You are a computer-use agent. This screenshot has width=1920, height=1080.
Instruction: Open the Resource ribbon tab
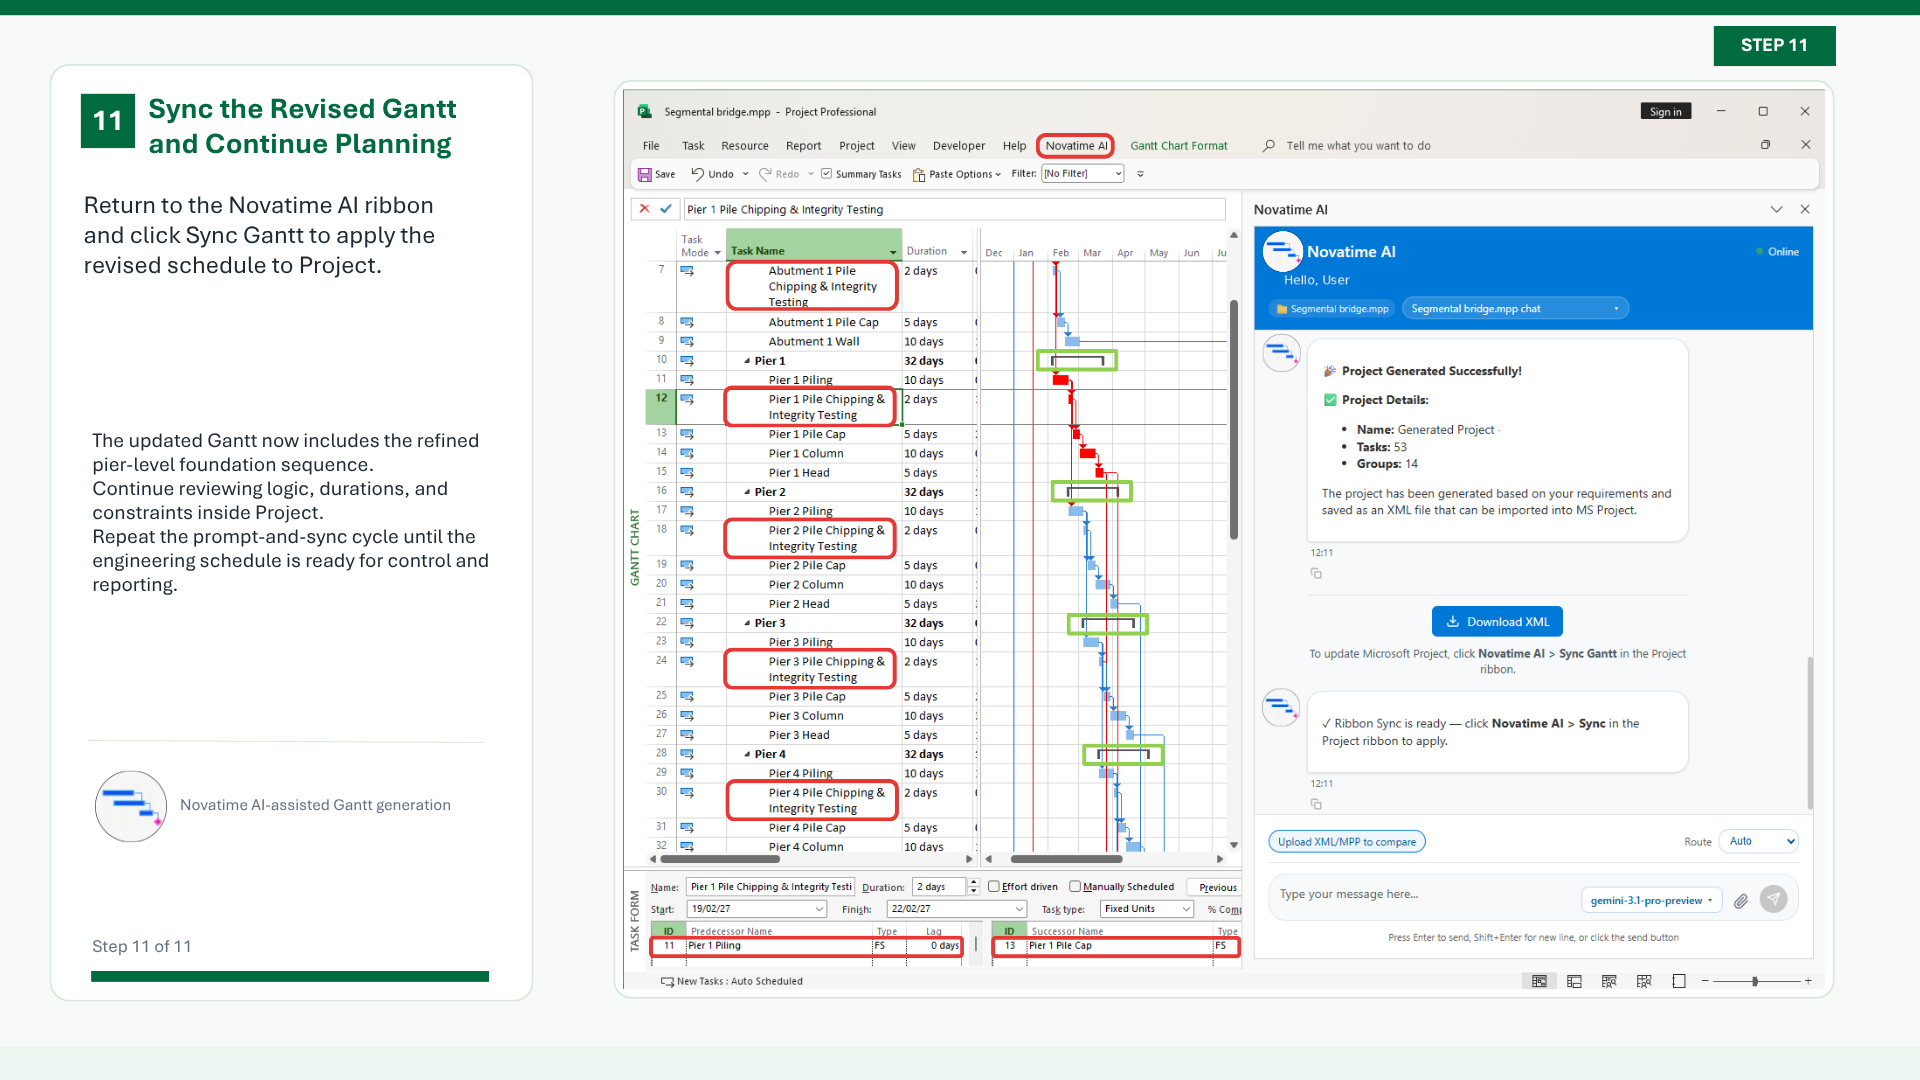[x=745, y=146]
